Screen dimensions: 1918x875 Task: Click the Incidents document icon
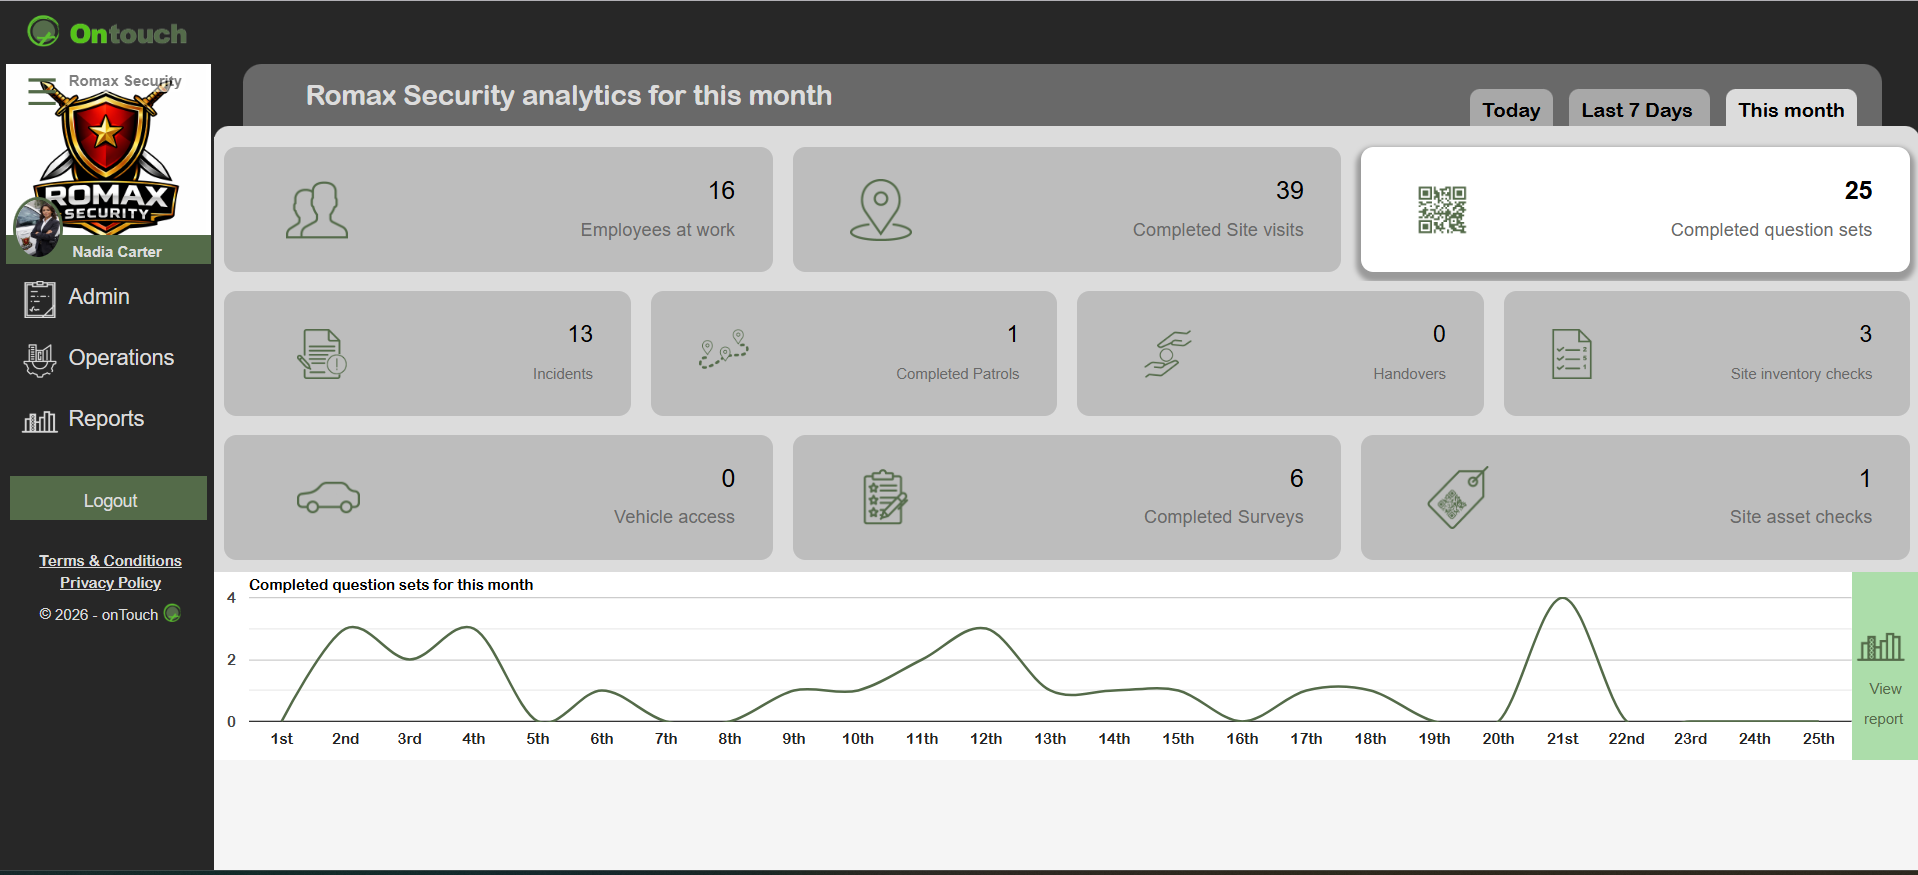[322, 354]
